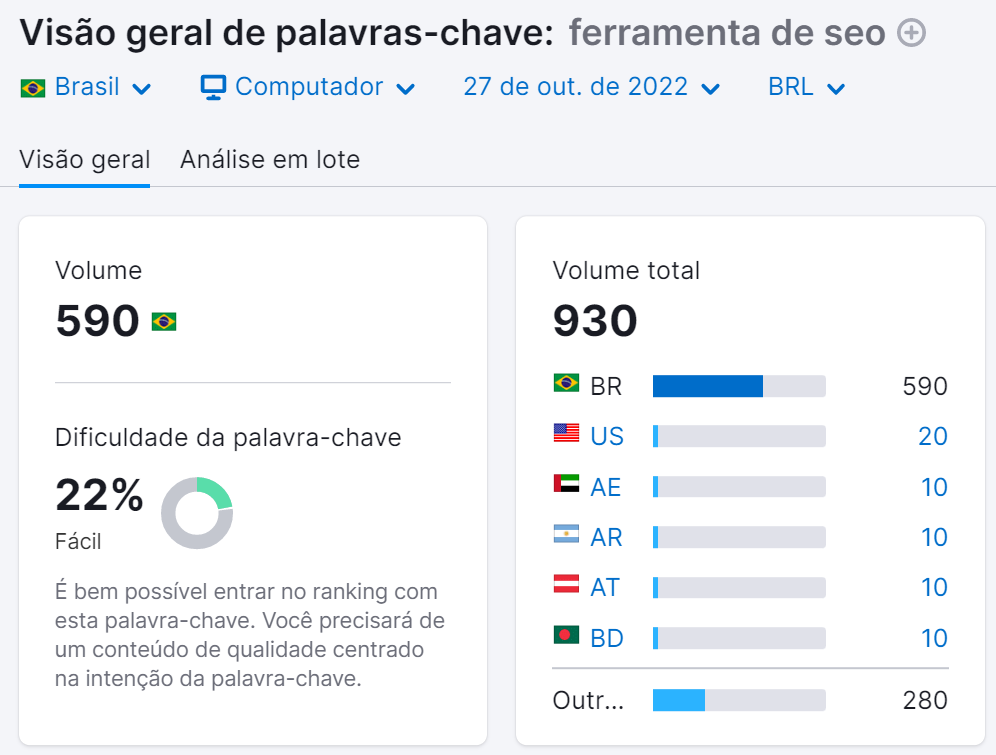Click the computer device icon
This screenshot has height=755, width=996.
[x=213, y=87]
